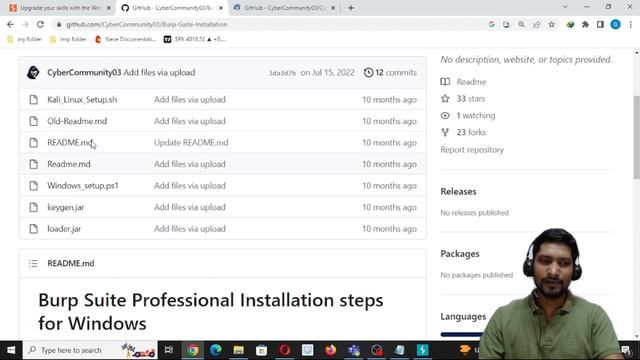Click the page vertical scrollbar thumb

click(637, 137)
